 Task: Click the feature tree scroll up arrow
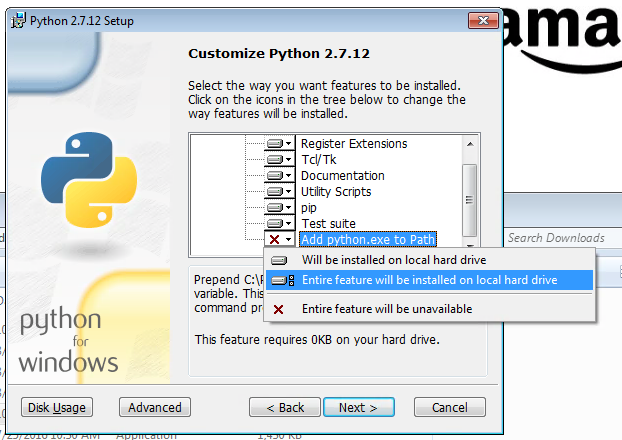click(470, 144)
